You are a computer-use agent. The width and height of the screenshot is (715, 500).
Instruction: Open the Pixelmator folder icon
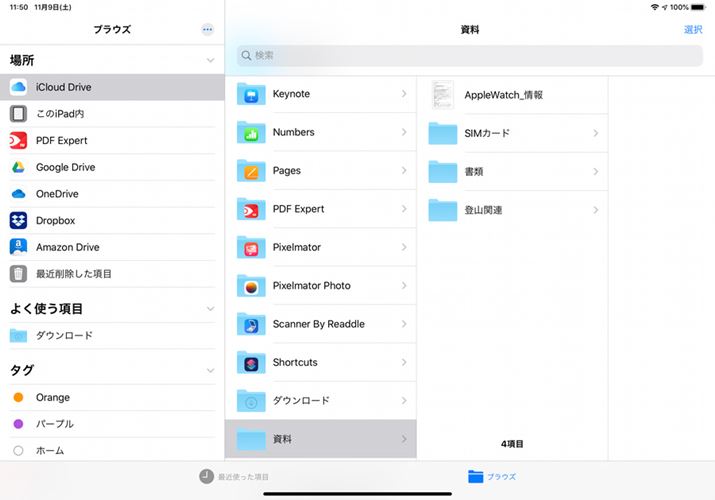251,247
